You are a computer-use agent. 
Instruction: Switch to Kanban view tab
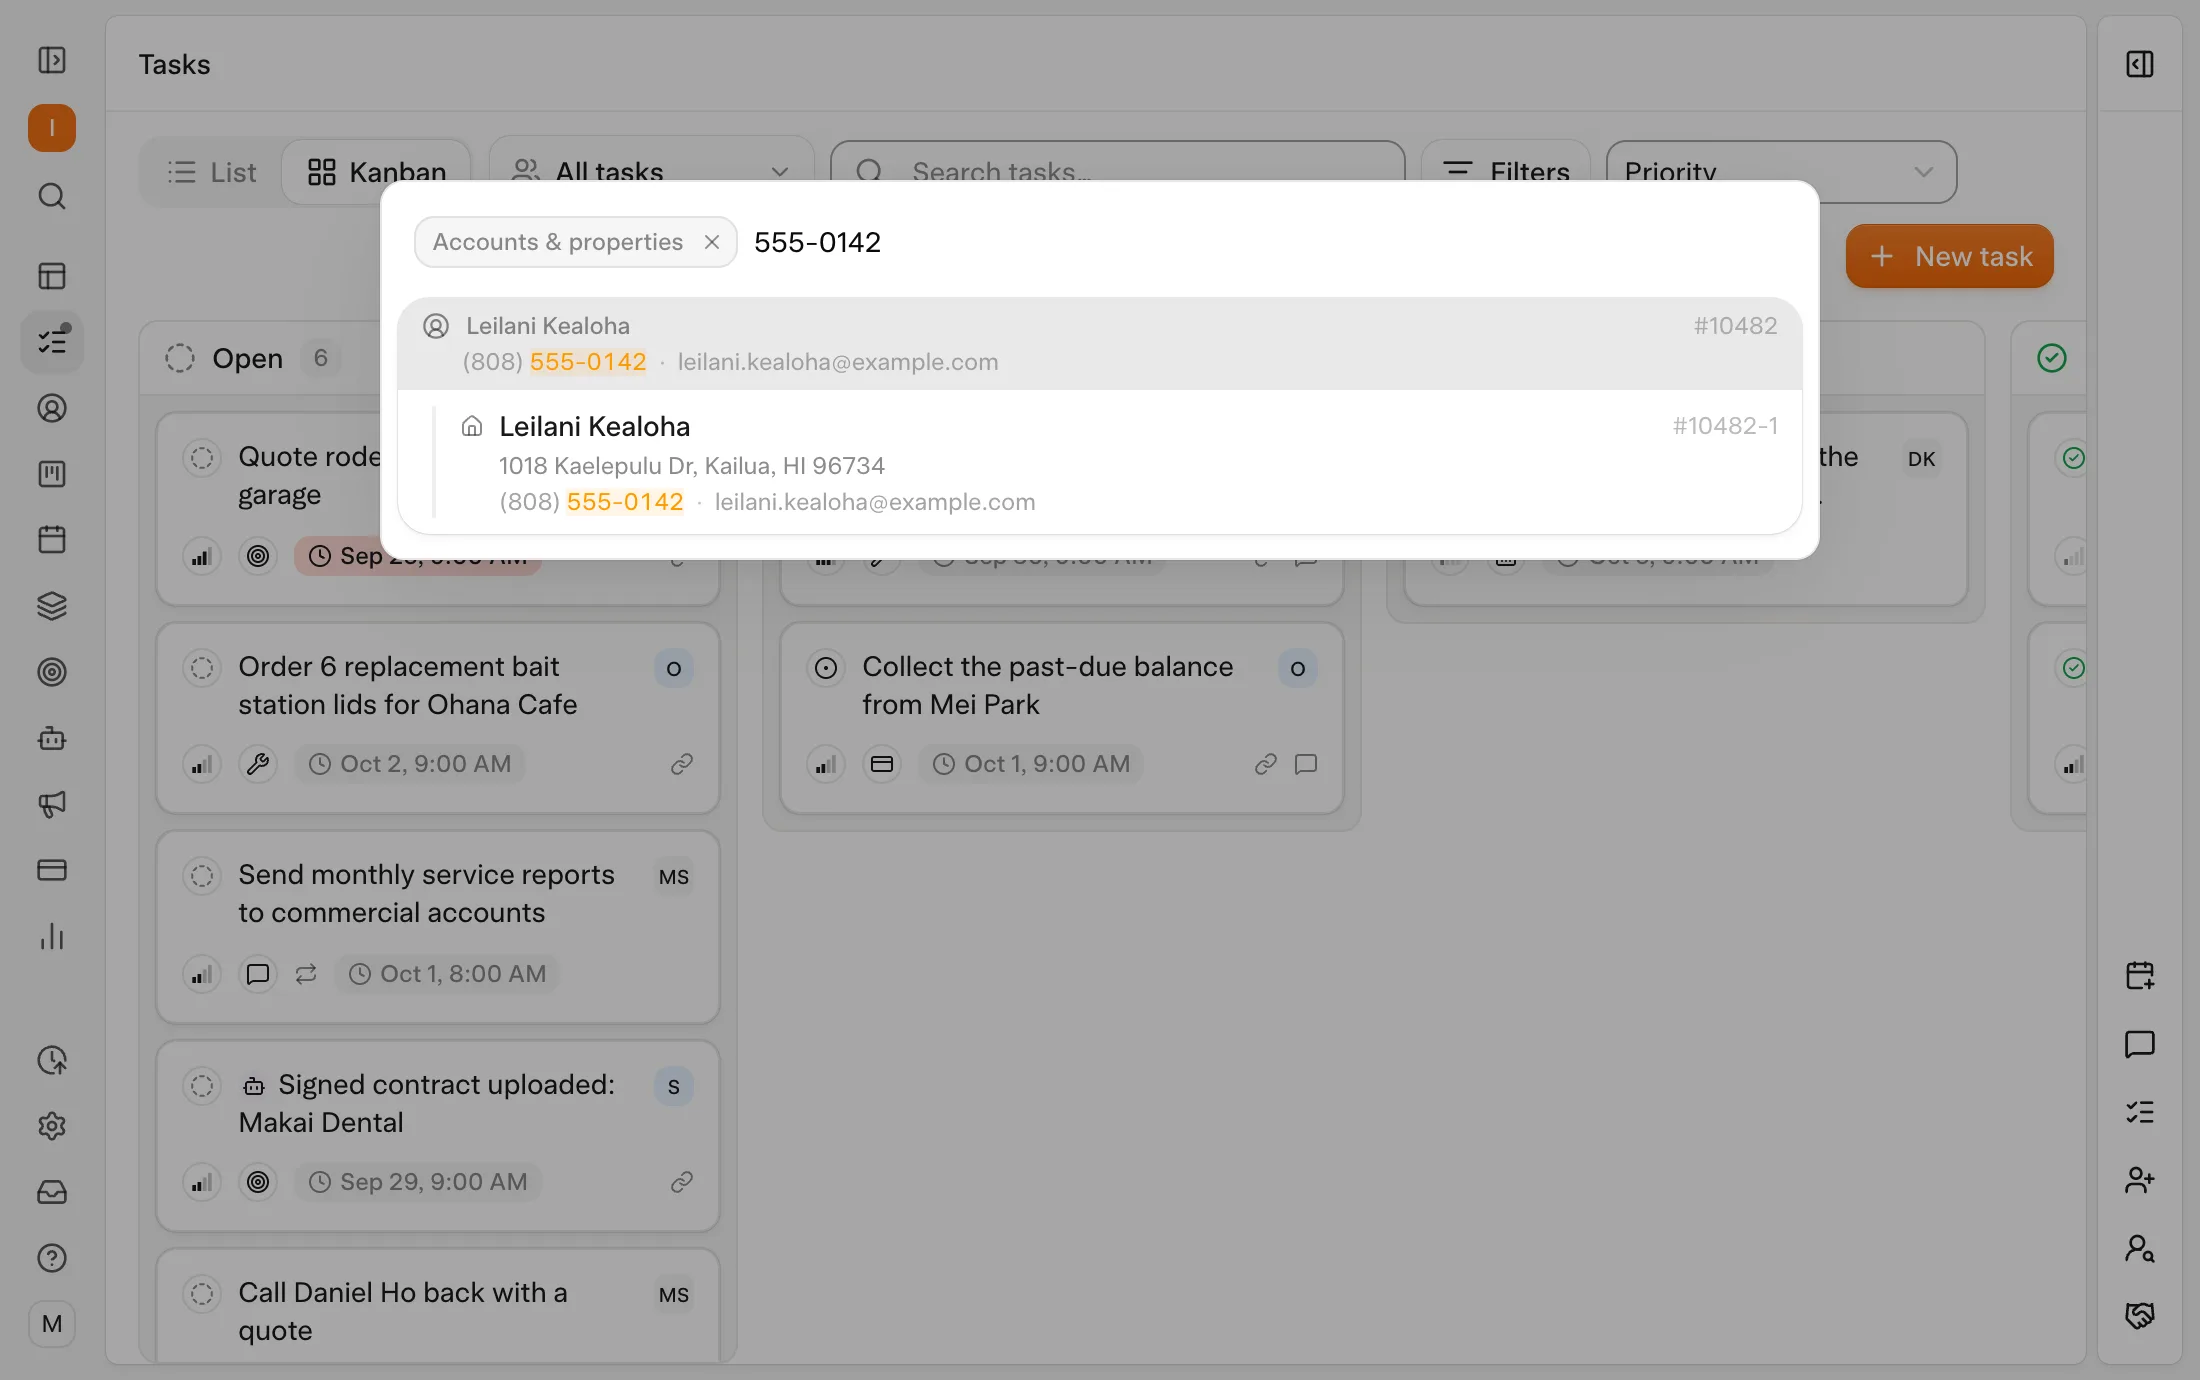(x=376, y=172)
